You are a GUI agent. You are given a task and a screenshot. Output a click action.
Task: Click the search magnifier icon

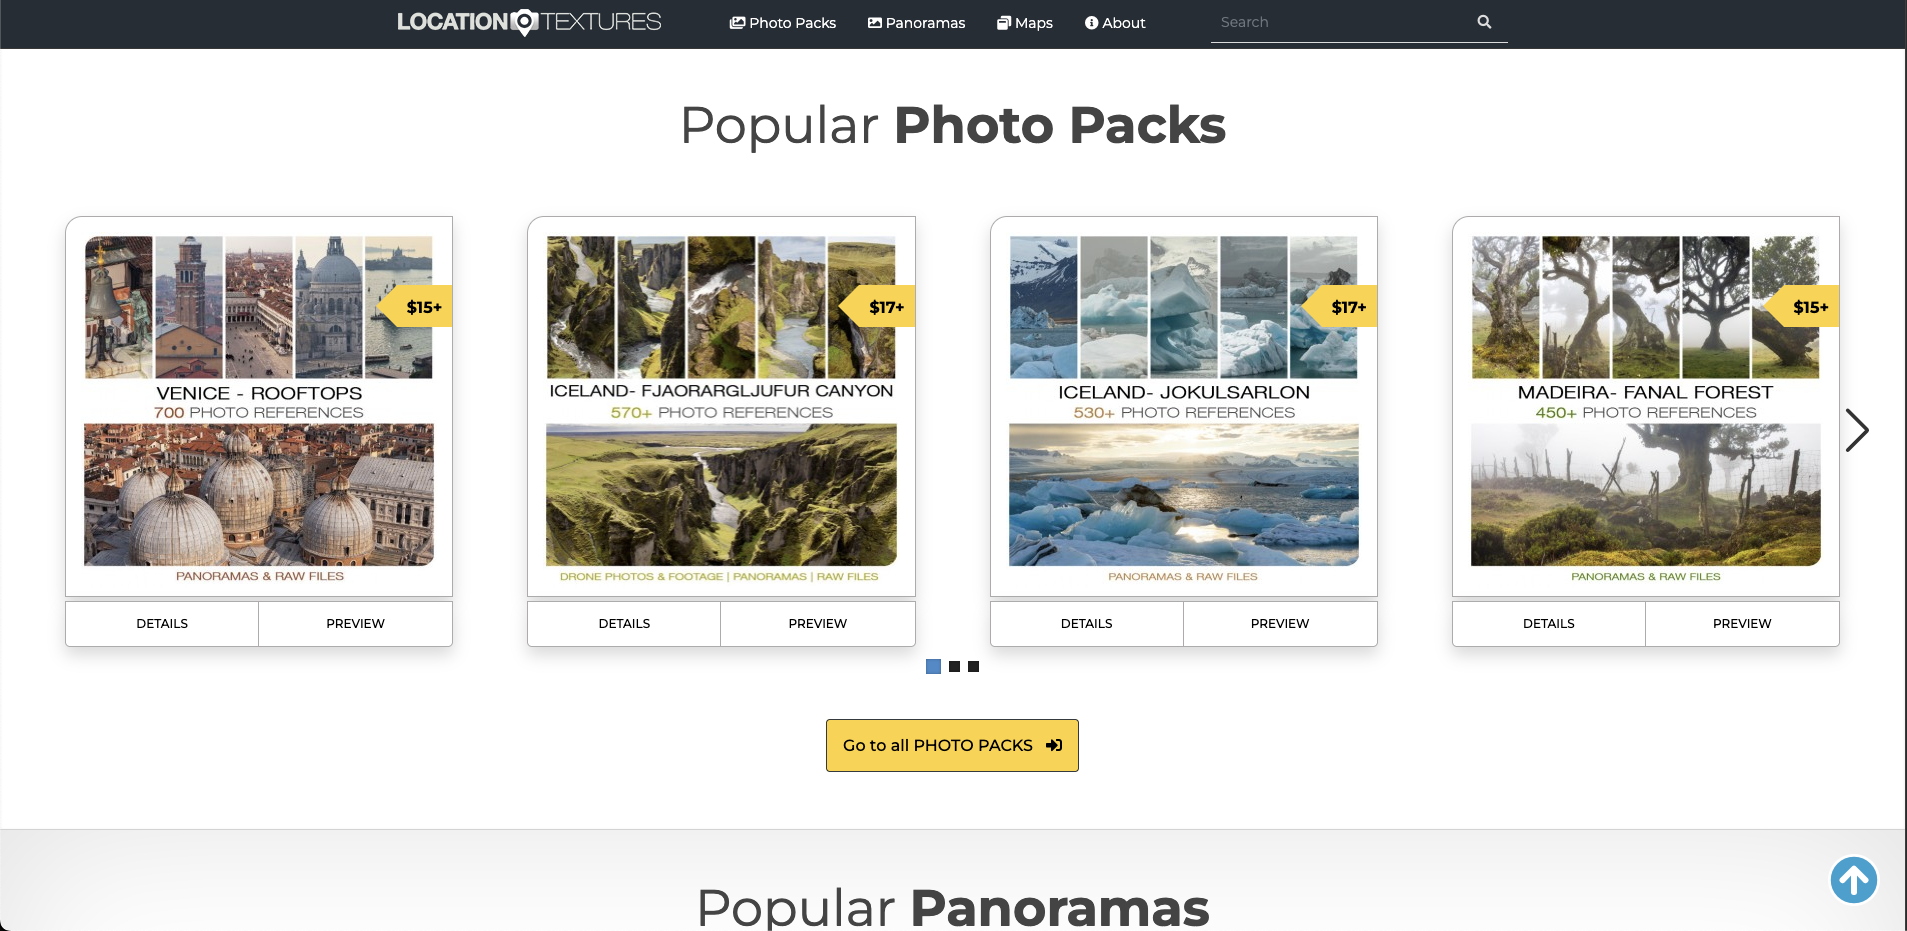[1484, 22]
